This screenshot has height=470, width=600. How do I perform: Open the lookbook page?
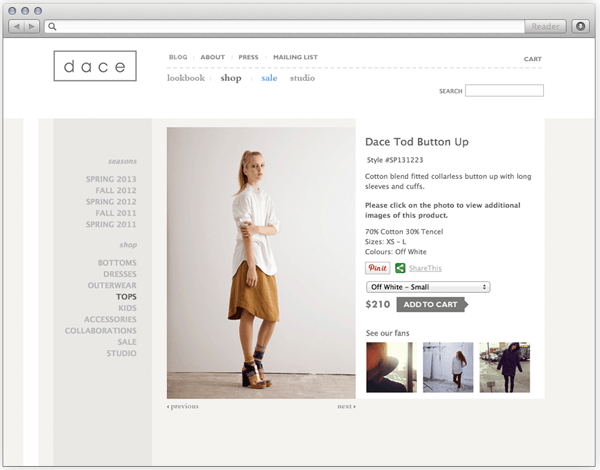pyautogui.click(x=186, y=78)
